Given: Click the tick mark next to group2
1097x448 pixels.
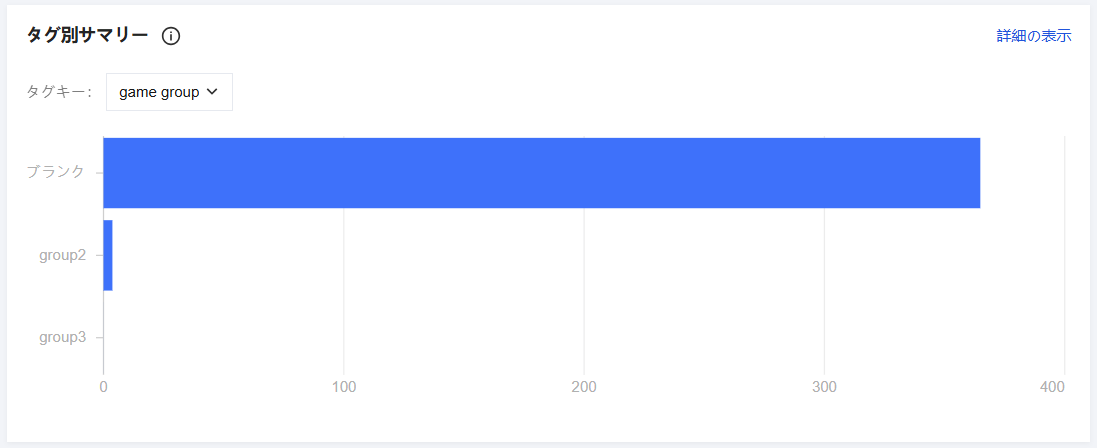Looking at the screenshot, I should (99, 255).
